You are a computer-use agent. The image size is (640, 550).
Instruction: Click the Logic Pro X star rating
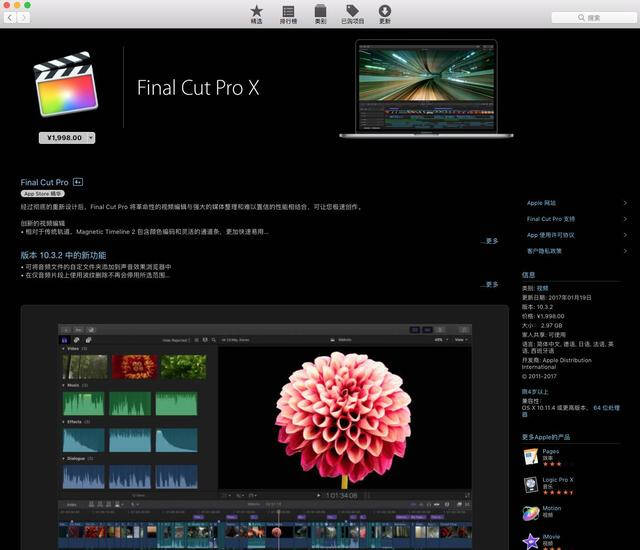558,492
